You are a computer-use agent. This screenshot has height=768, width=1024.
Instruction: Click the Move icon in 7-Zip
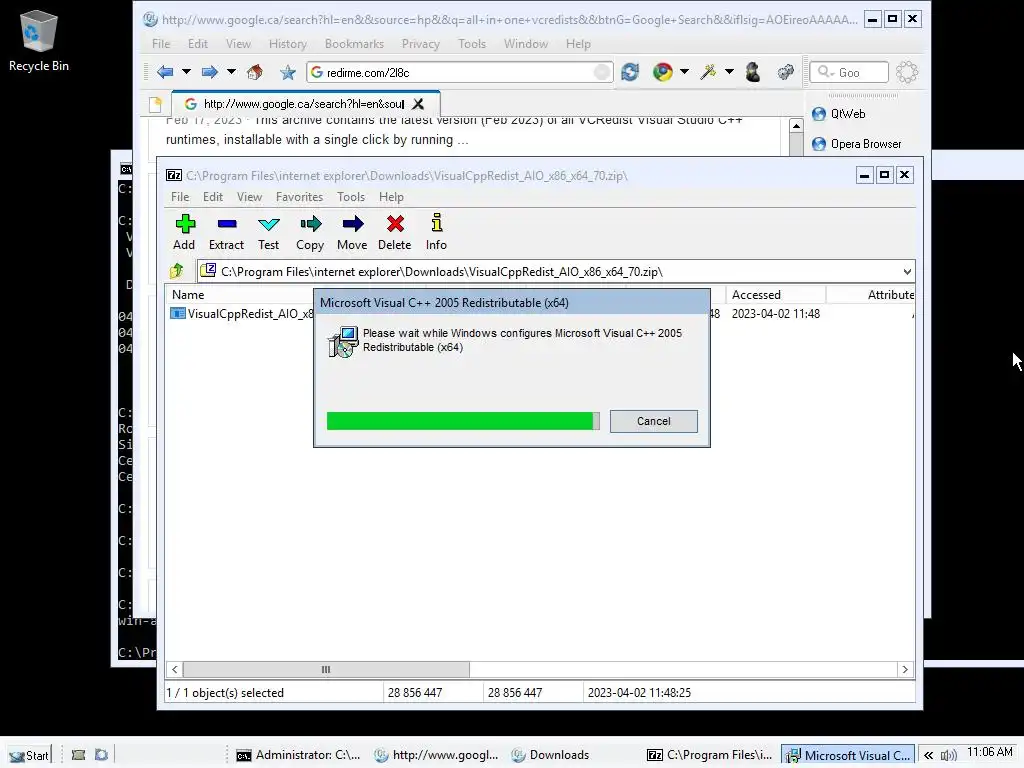click(353, 232)
